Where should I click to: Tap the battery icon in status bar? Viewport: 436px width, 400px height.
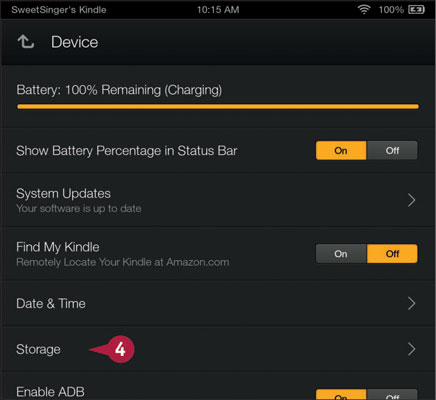pyautogui.click(x=417, y=10)
